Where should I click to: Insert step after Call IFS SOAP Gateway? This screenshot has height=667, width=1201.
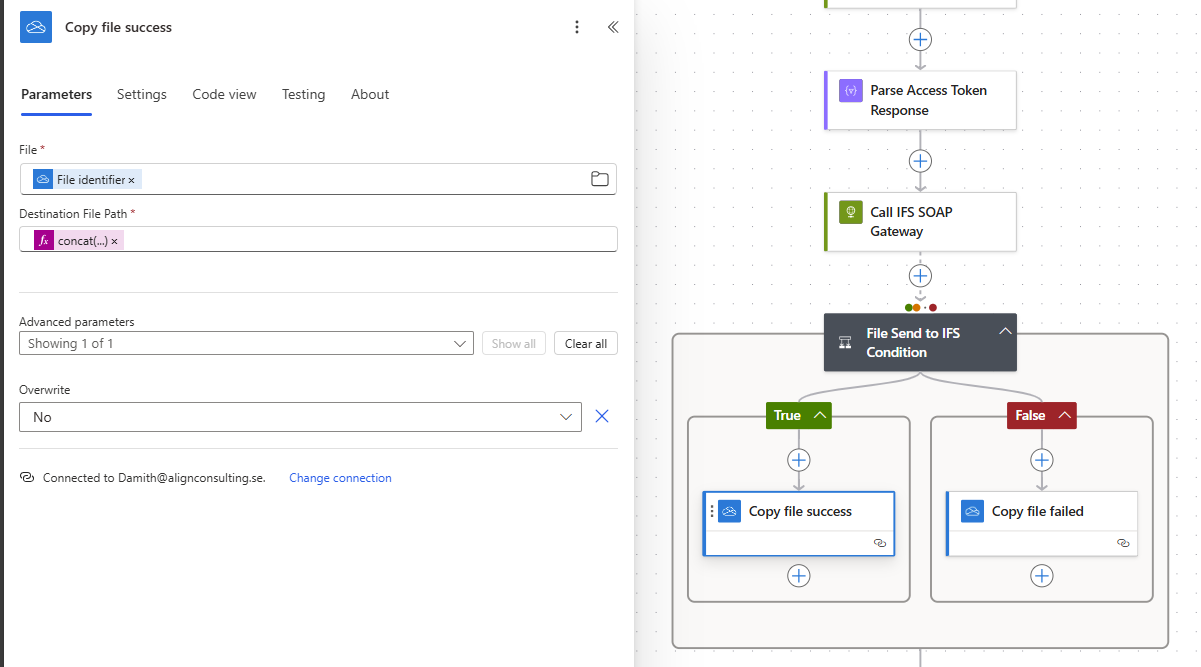pos(920,276)
